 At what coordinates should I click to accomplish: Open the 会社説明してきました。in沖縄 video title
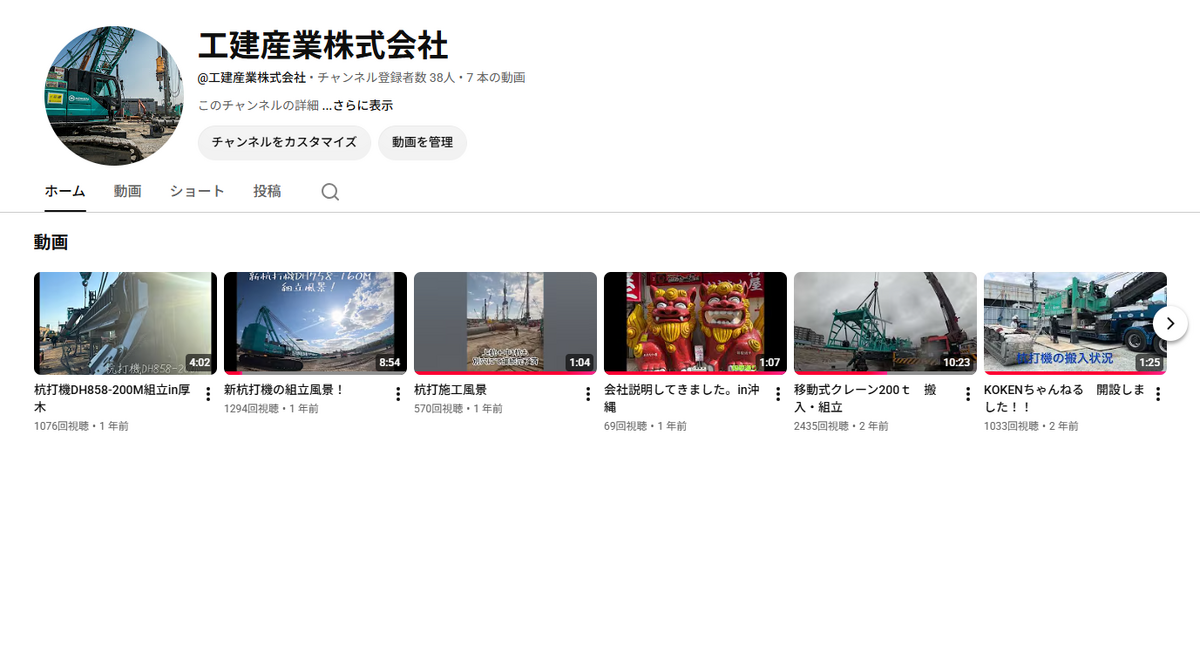[682, 398]
